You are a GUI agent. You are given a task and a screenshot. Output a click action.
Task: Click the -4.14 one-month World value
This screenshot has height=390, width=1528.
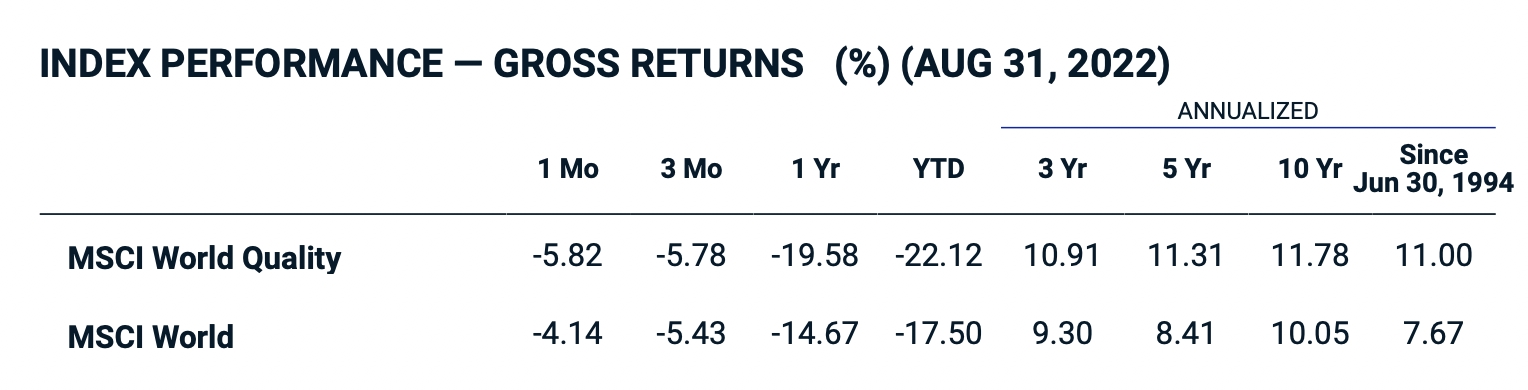coord(567,332)
